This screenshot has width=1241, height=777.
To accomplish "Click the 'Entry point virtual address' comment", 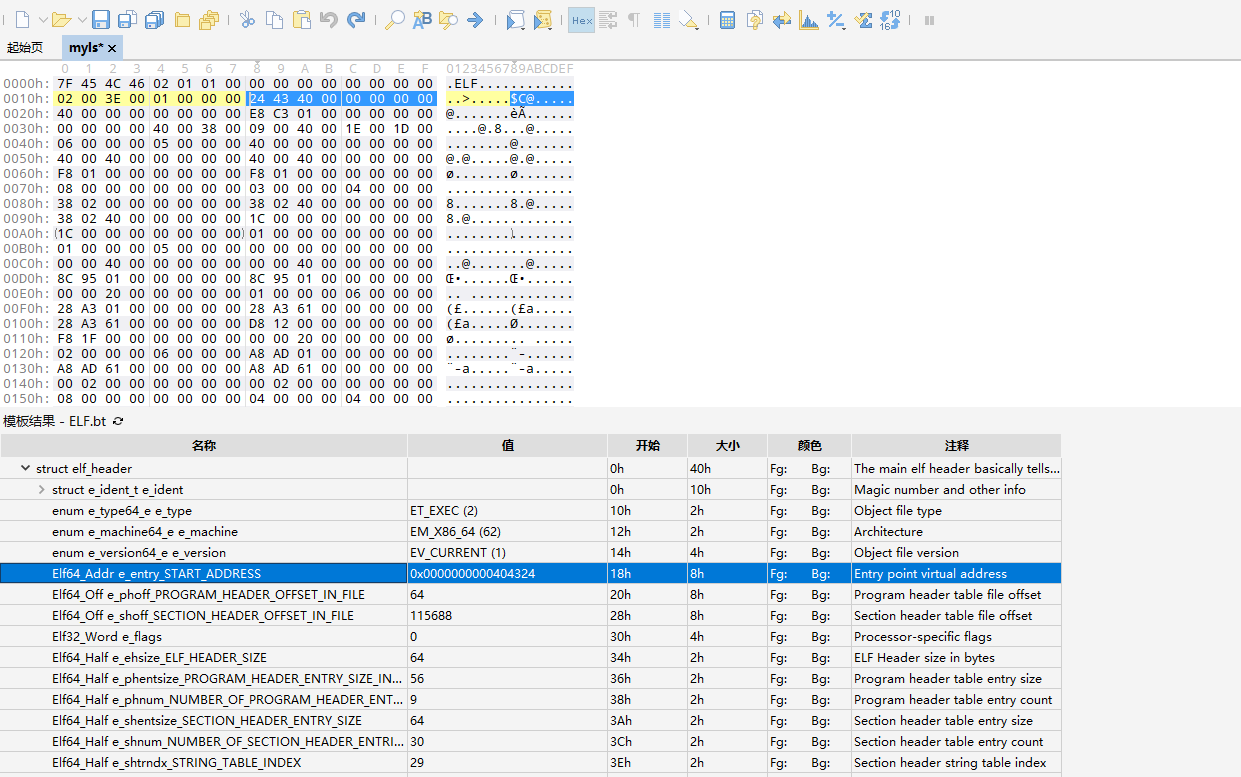I will 930,574.
